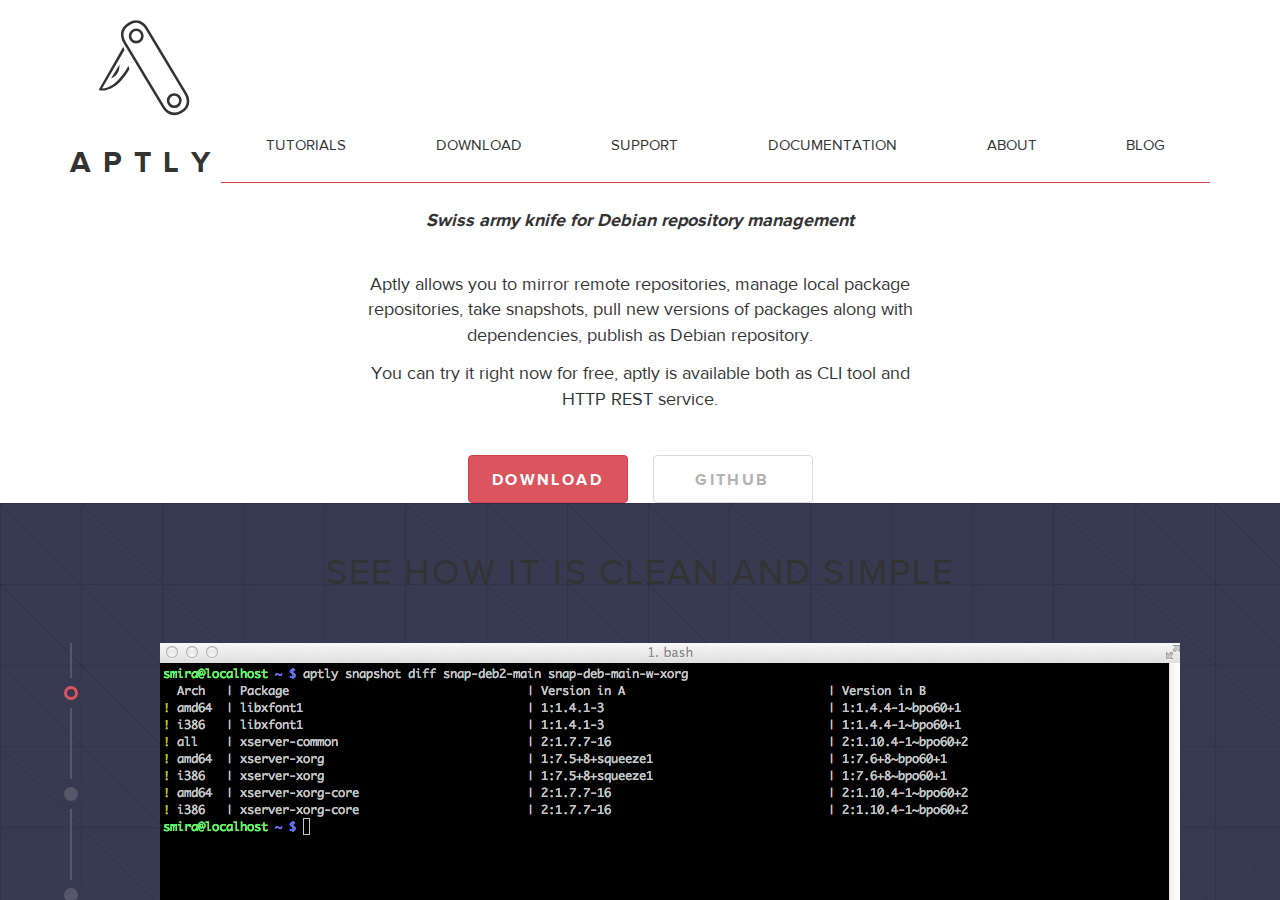Viewport: 1280px width, 900px height.
Task: Click the APTLY wordmark text
Action: (x=141, y=162)
